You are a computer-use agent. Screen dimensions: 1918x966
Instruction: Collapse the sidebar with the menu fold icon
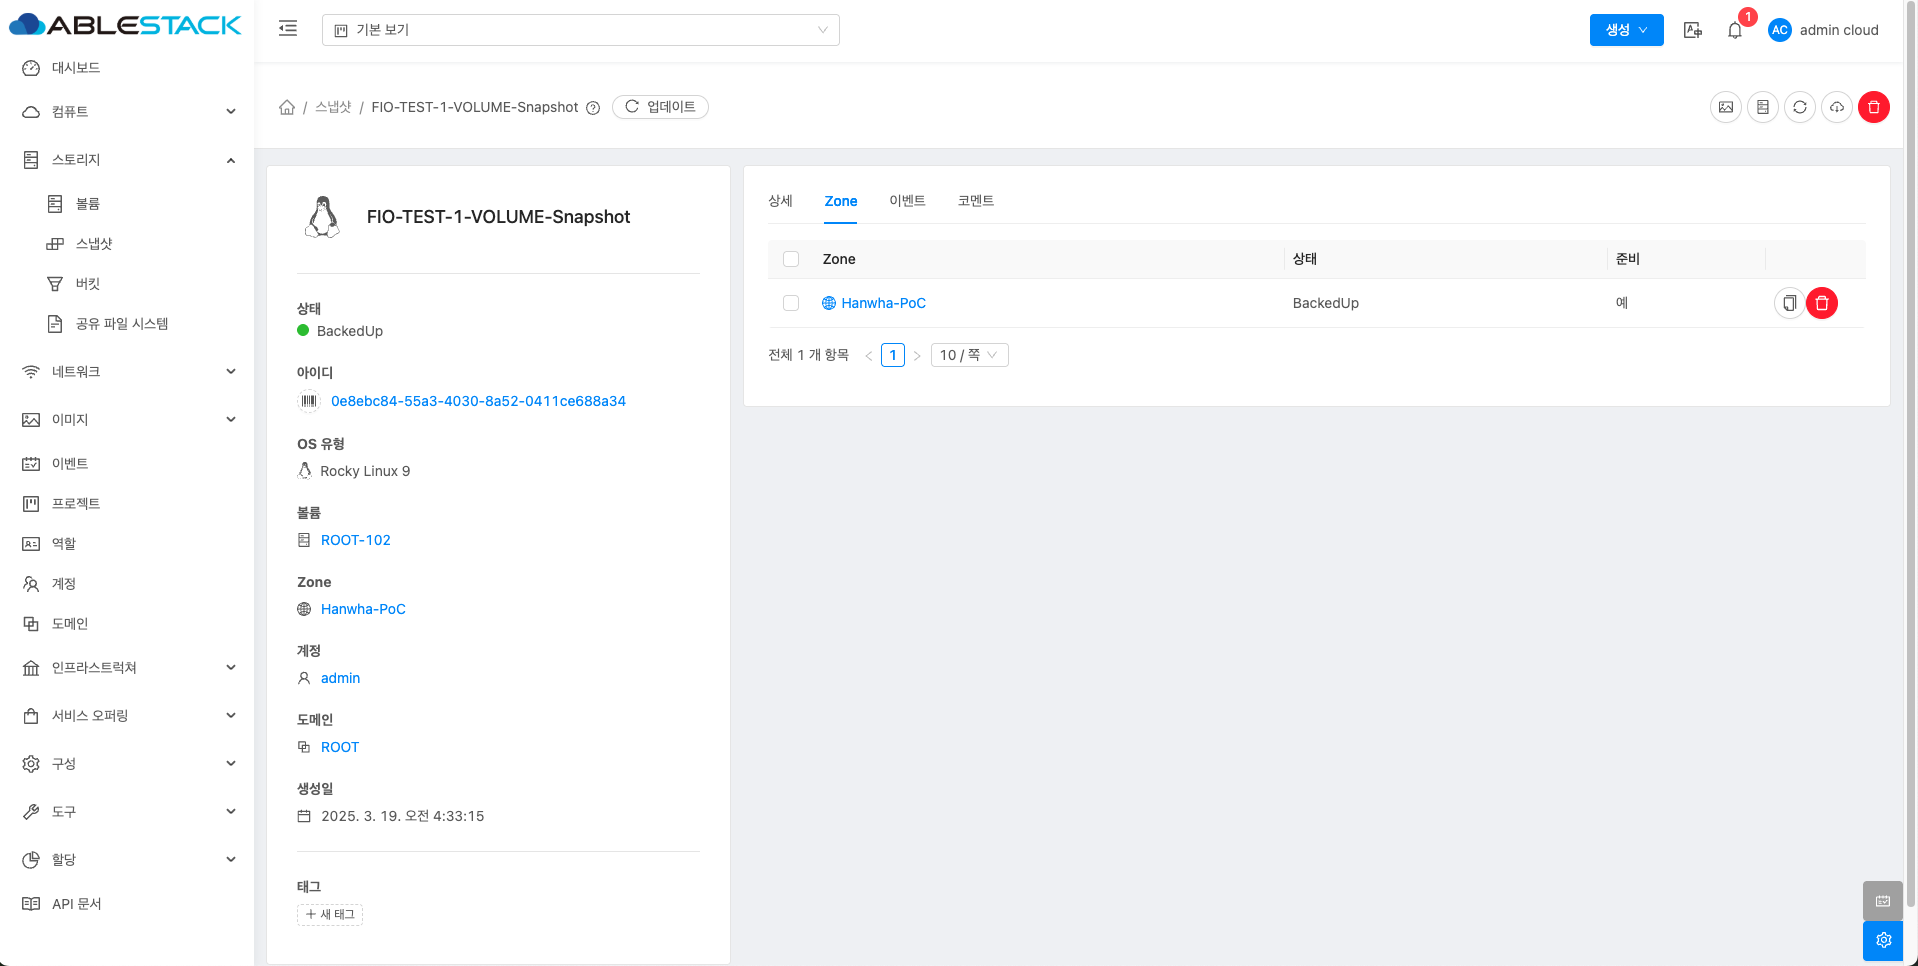coord(288,29)
